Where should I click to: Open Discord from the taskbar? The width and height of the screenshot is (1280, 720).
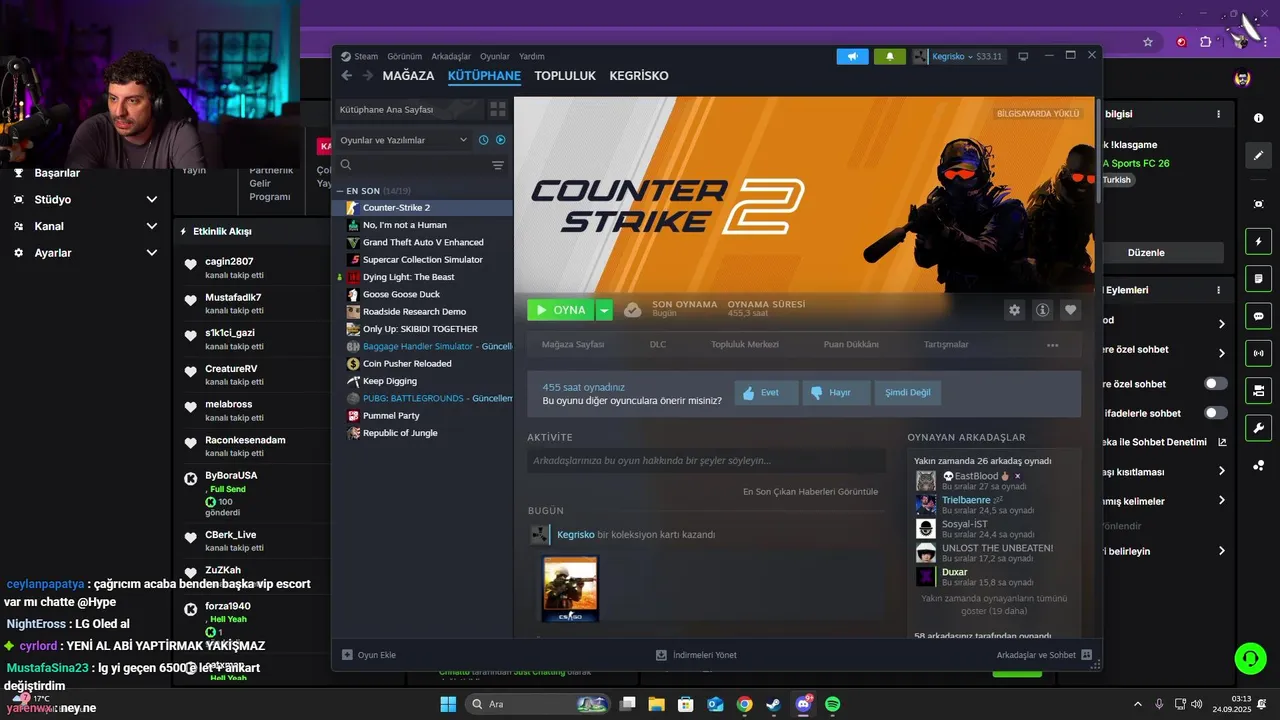point(803,704)
